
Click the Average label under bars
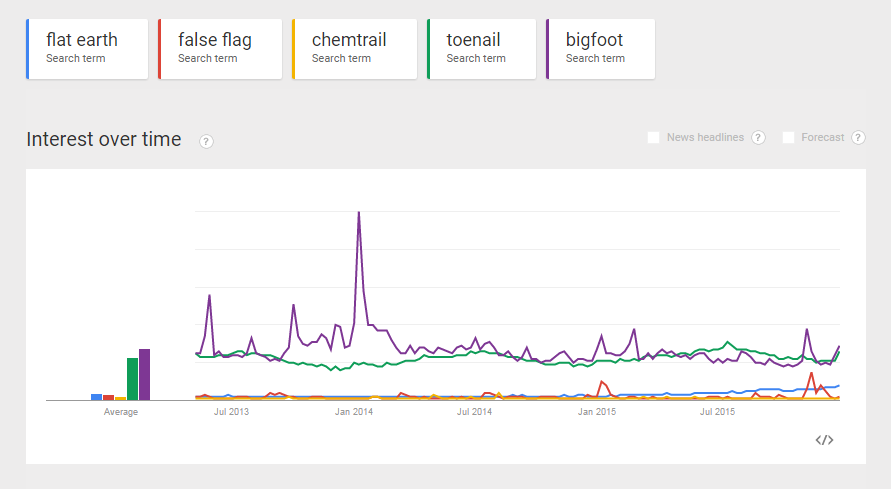coord(121,411)
